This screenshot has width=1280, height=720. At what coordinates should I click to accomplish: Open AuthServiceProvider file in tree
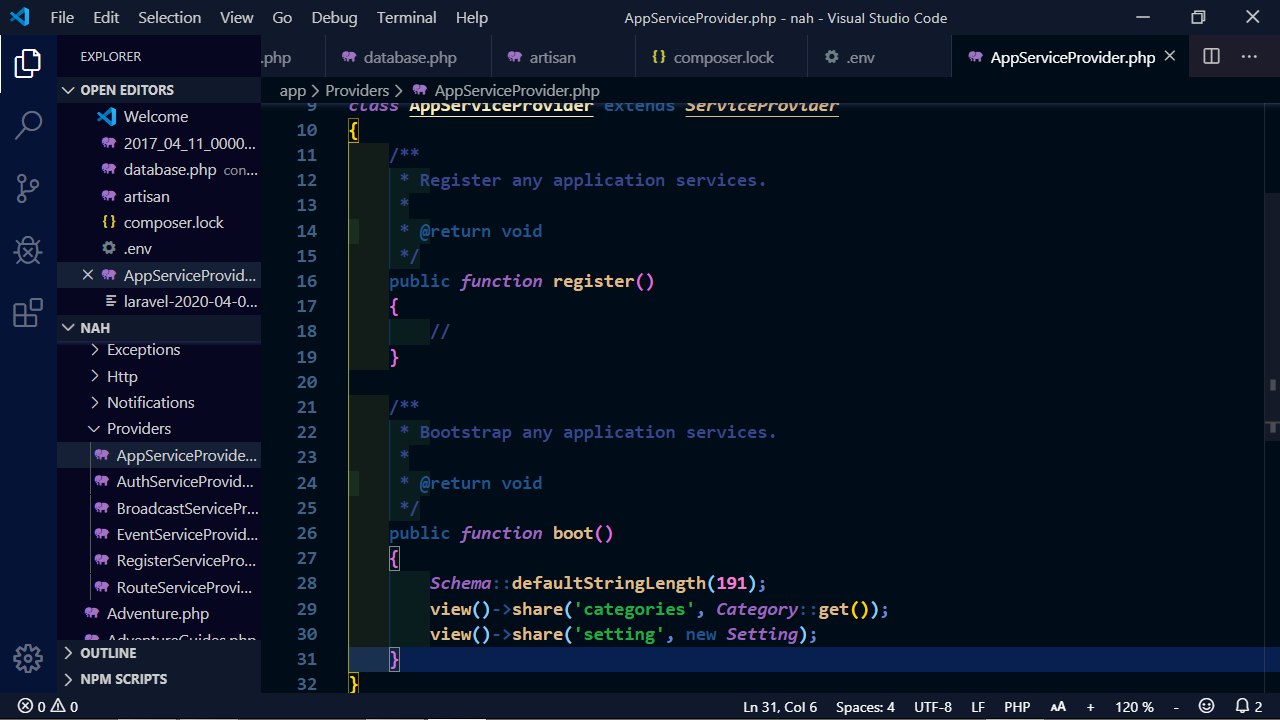(x=159, y=481)
